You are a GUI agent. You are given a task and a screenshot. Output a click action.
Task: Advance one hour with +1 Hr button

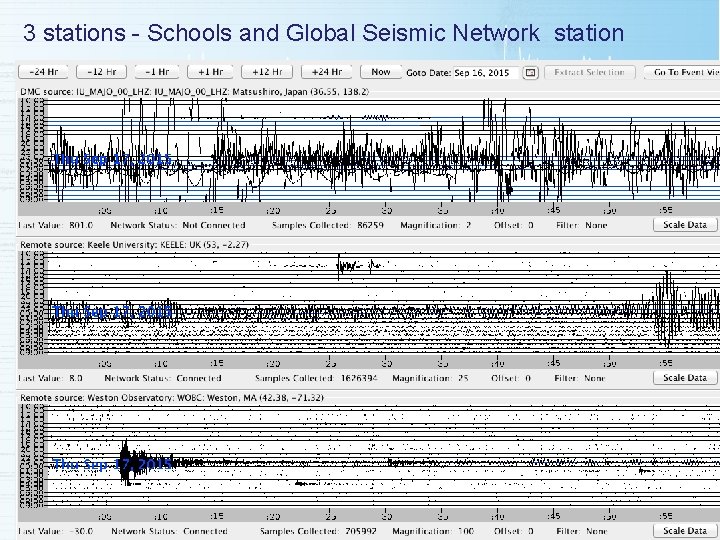210,72
